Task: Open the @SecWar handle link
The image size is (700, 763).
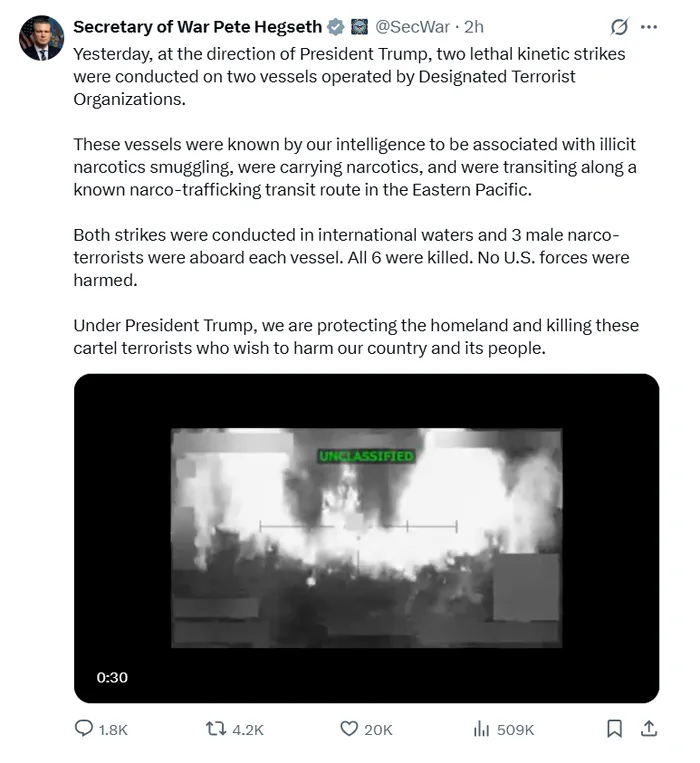Action: coord(411,27)
